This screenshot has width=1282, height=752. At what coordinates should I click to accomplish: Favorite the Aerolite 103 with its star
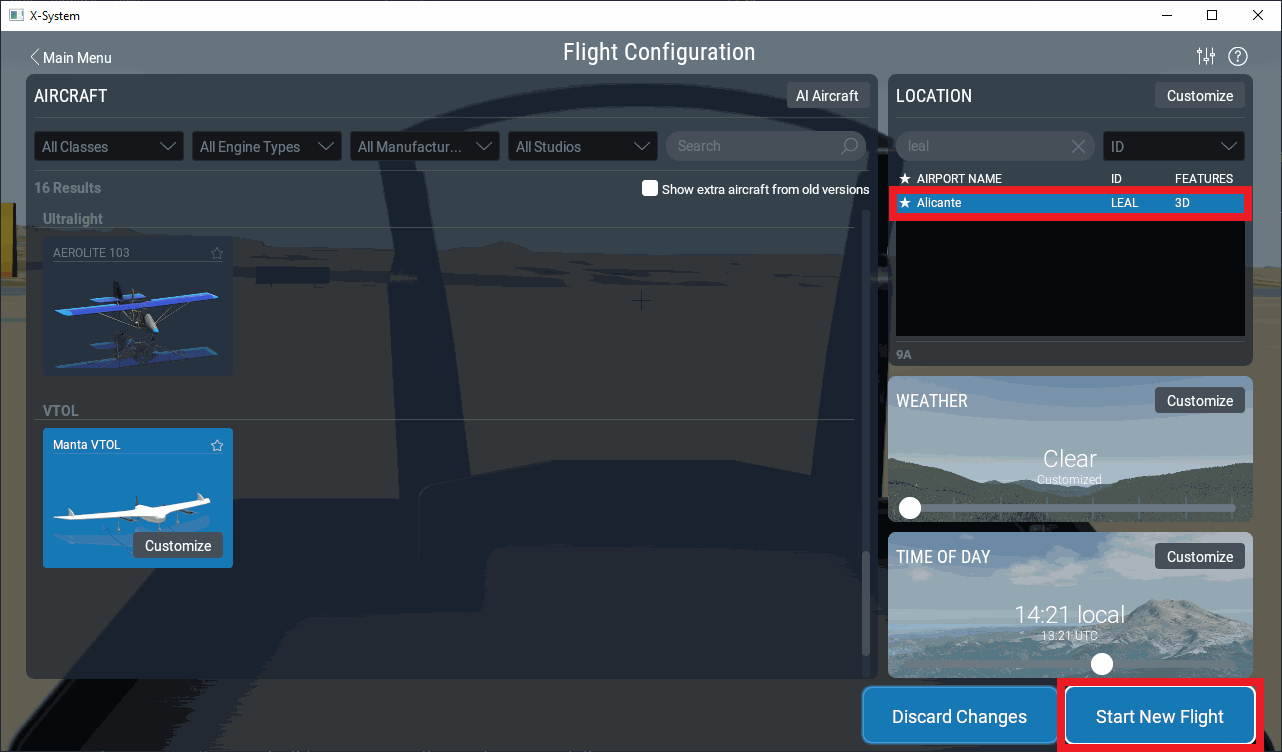point(217,253)
